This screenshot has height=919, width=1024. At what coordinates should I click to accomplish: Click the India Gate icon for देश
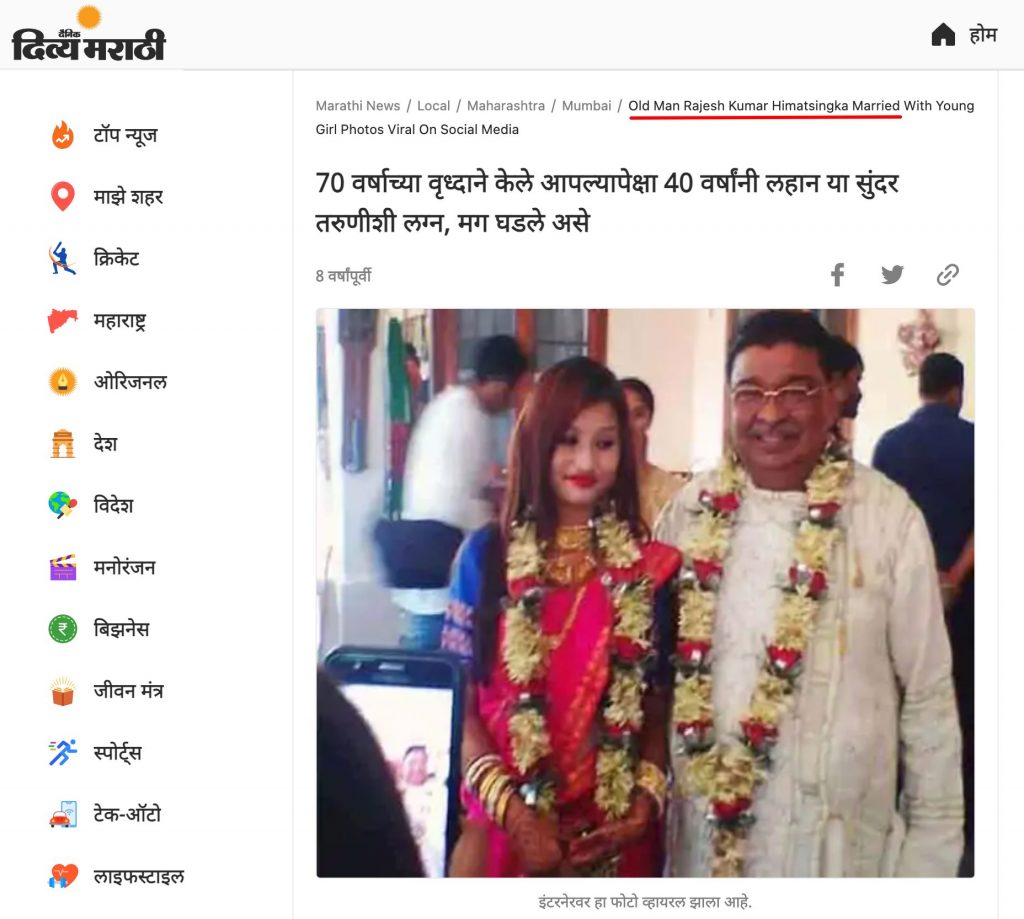[63, 443]
